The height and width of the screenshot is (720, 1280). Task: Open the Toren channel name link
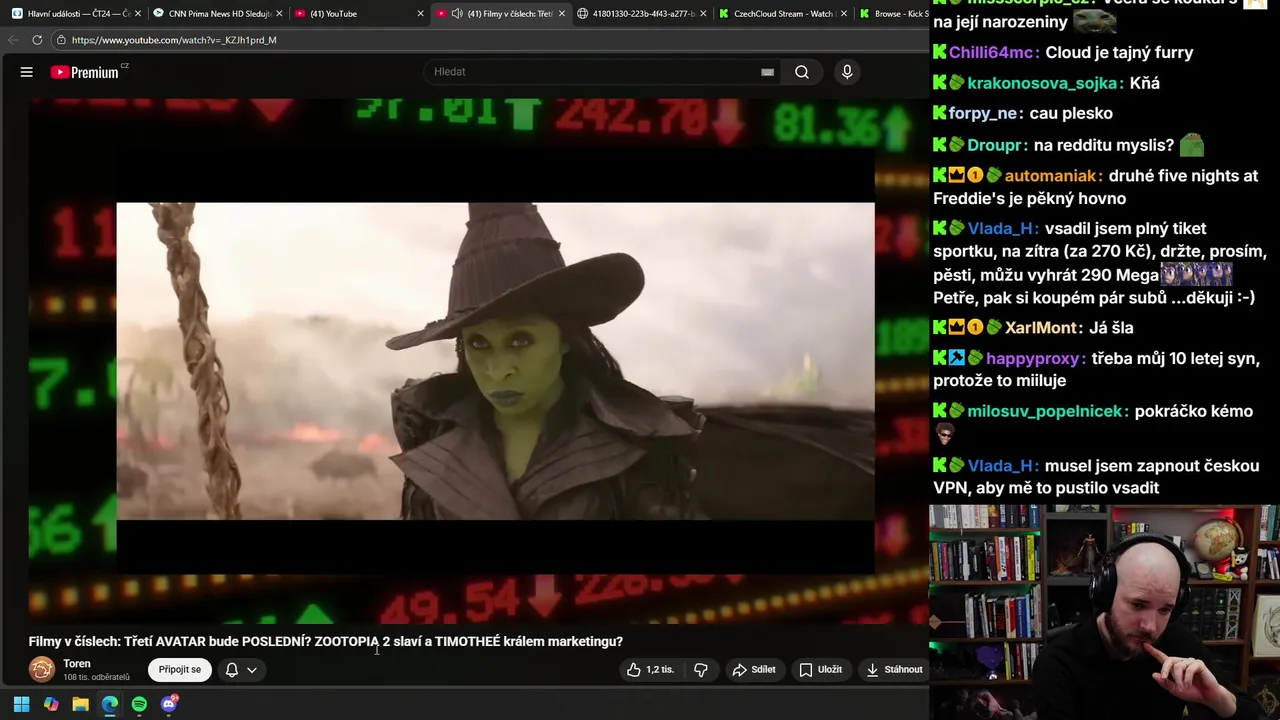tap(77, 664)
